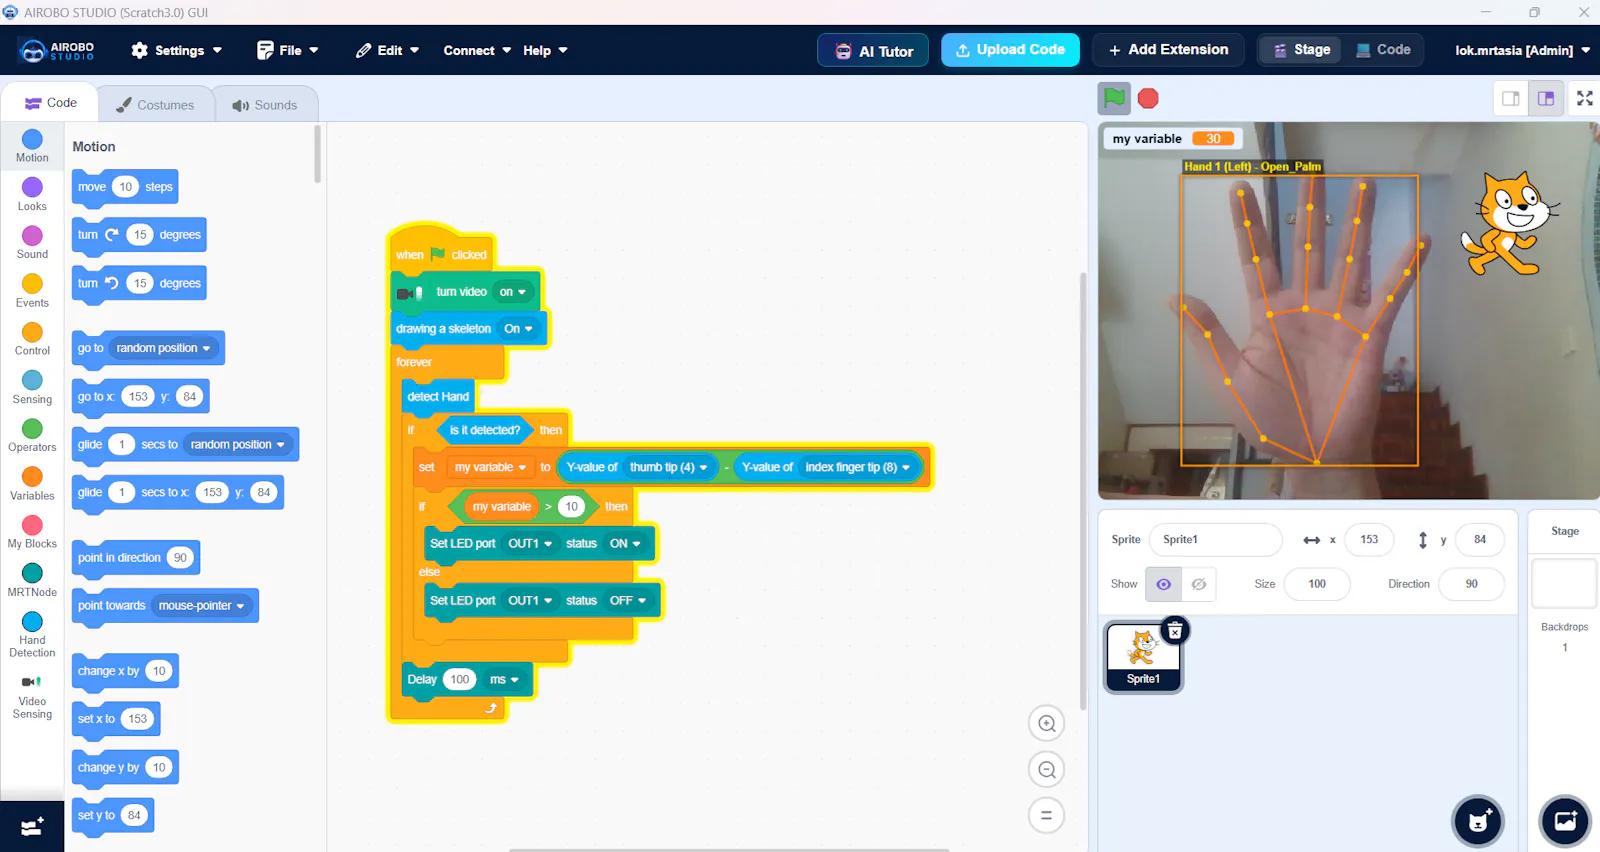Select the Sound block category

32,242
